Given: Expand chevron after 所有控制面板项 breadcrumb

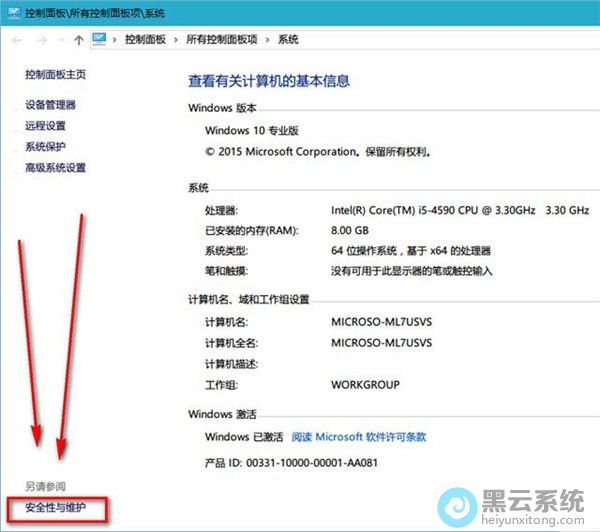Looking at the screenshot, I should (267, 39).
